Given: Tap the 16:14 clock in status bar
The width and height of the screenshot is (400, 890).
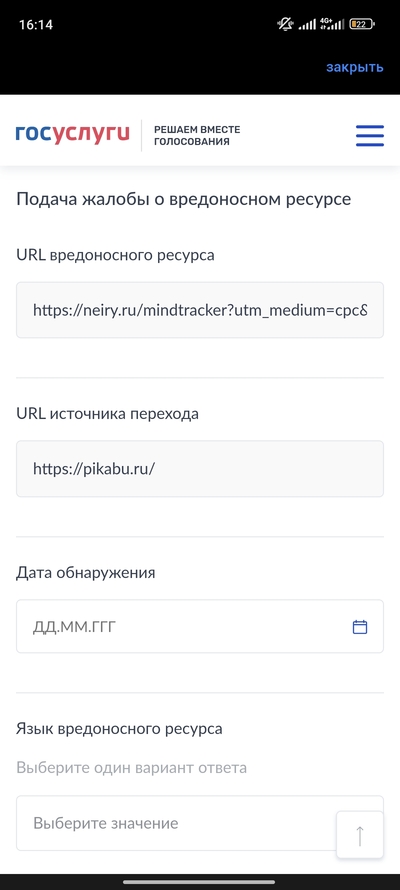Looking at the screenshot, I should [x=36, y=25].
